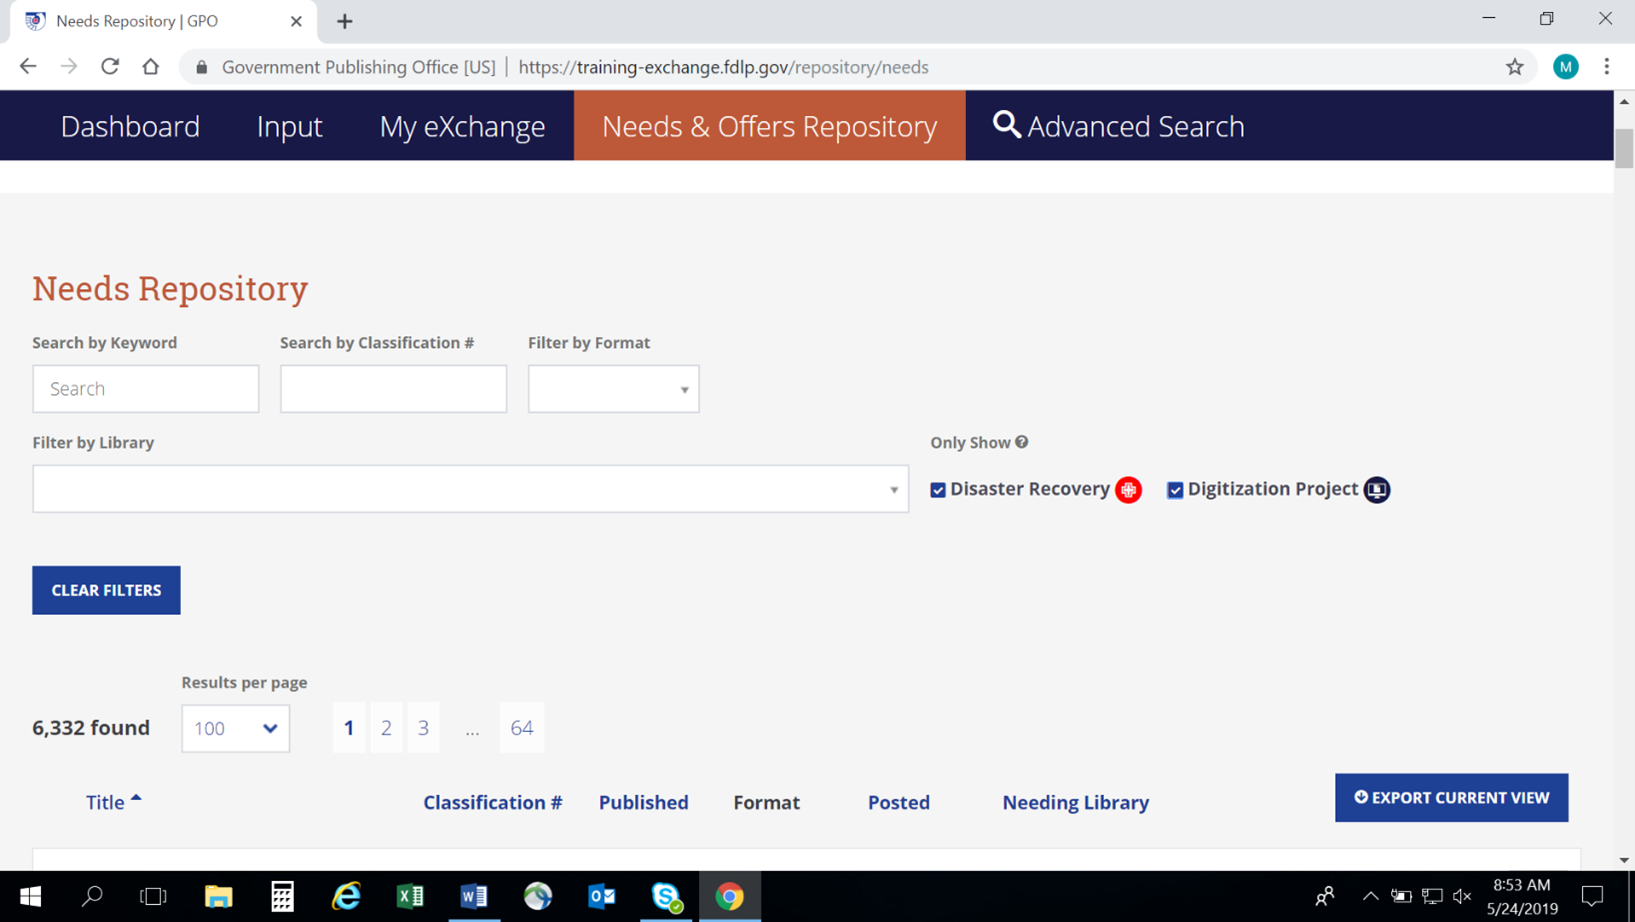View site security lock icon info
Screen dimensions: 1635x922
(x=202, y=67)
